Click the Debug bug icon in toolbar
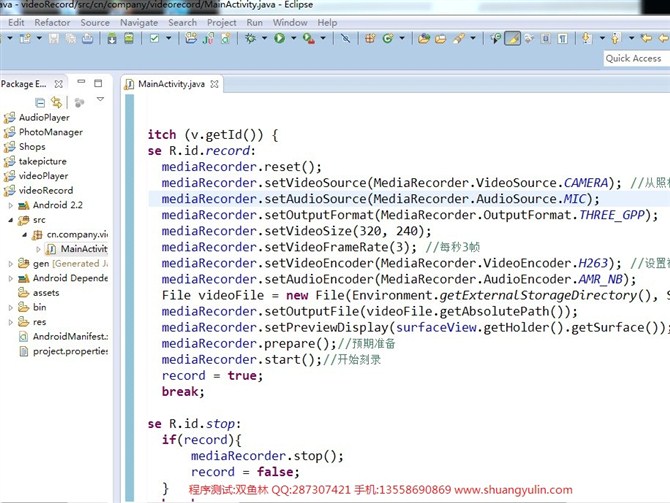Viewport: 670px width, 503px height. click(250, 38)
